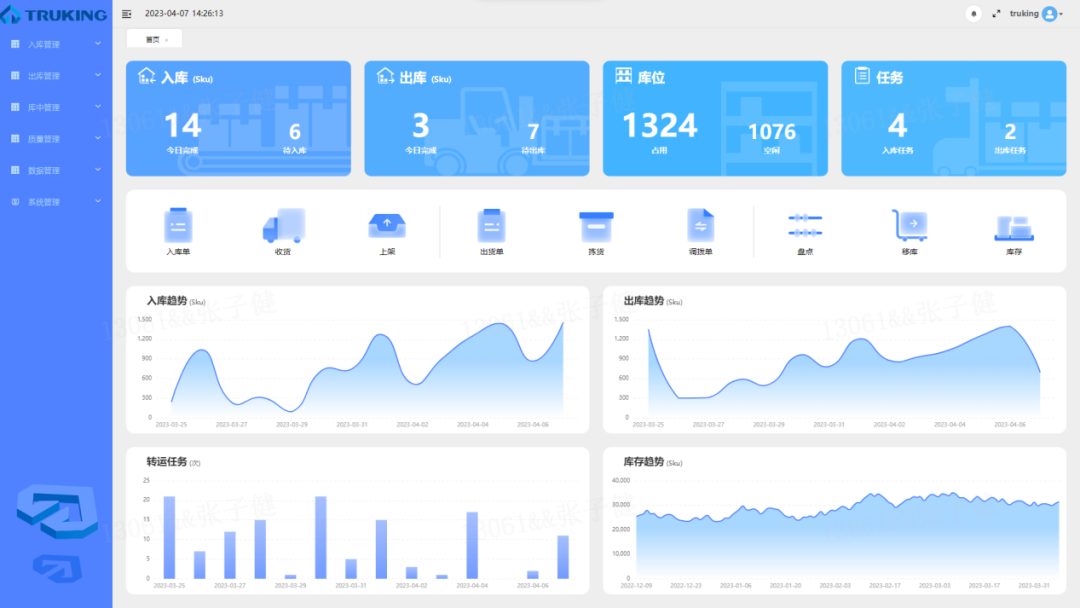Expand the 出库管理 sidebar menu
The width and height of the screenshot is (1080, 608).
56,76
